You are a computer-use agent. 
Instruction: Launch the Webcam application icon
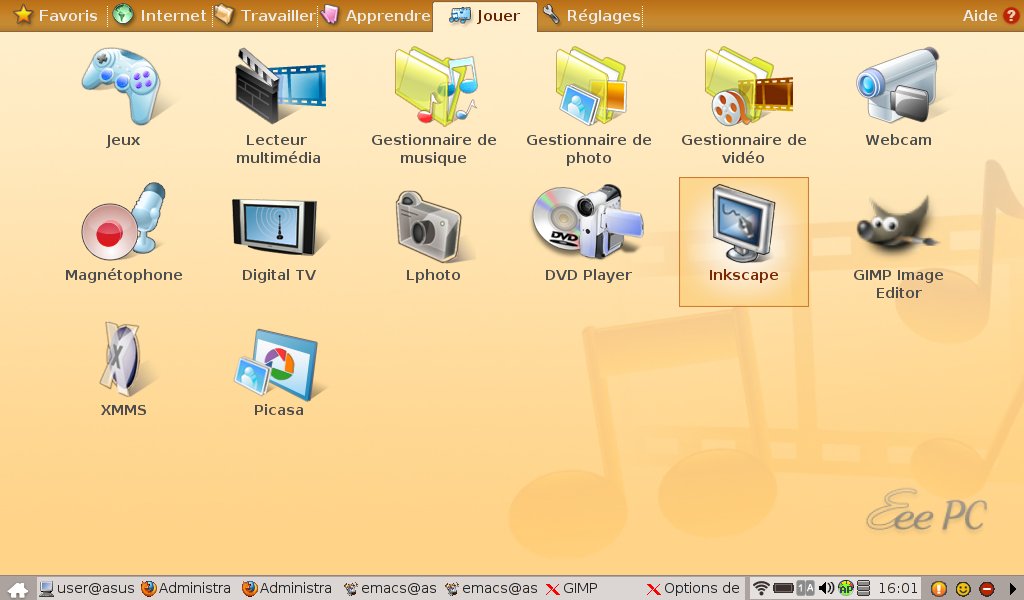(x=898, y=85)
